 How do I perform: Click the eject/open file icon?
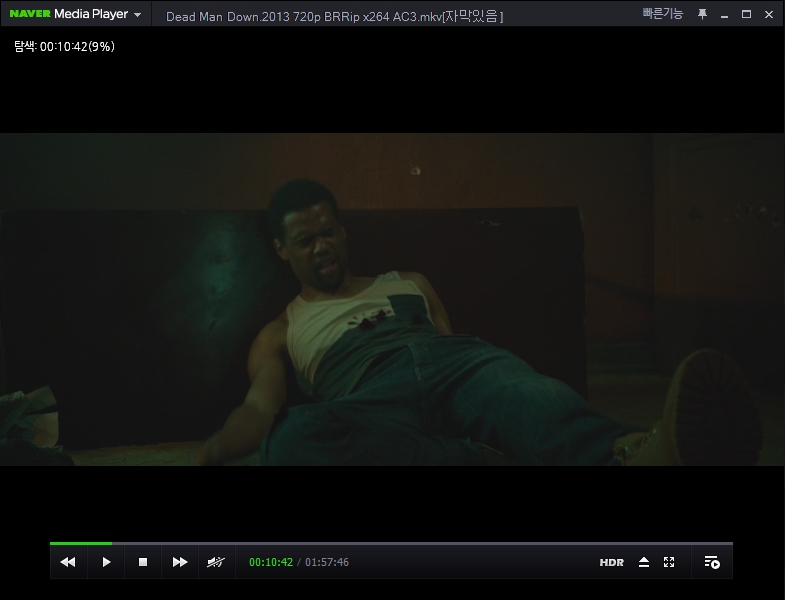click(644, 562)
